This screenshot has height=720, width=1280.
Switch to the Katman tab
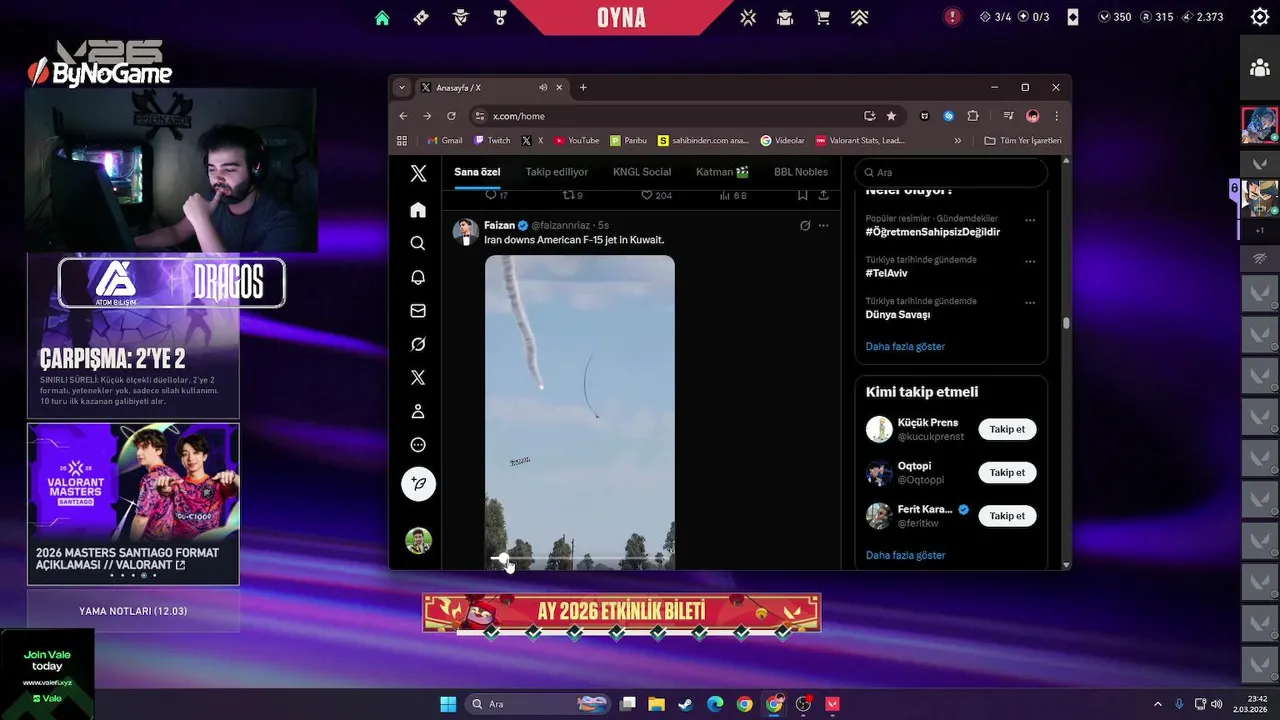722,172
